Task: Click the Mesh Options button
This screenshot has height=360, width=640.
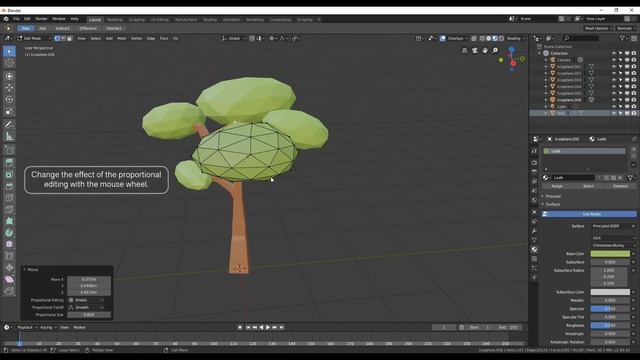Action: pos(598,29)
